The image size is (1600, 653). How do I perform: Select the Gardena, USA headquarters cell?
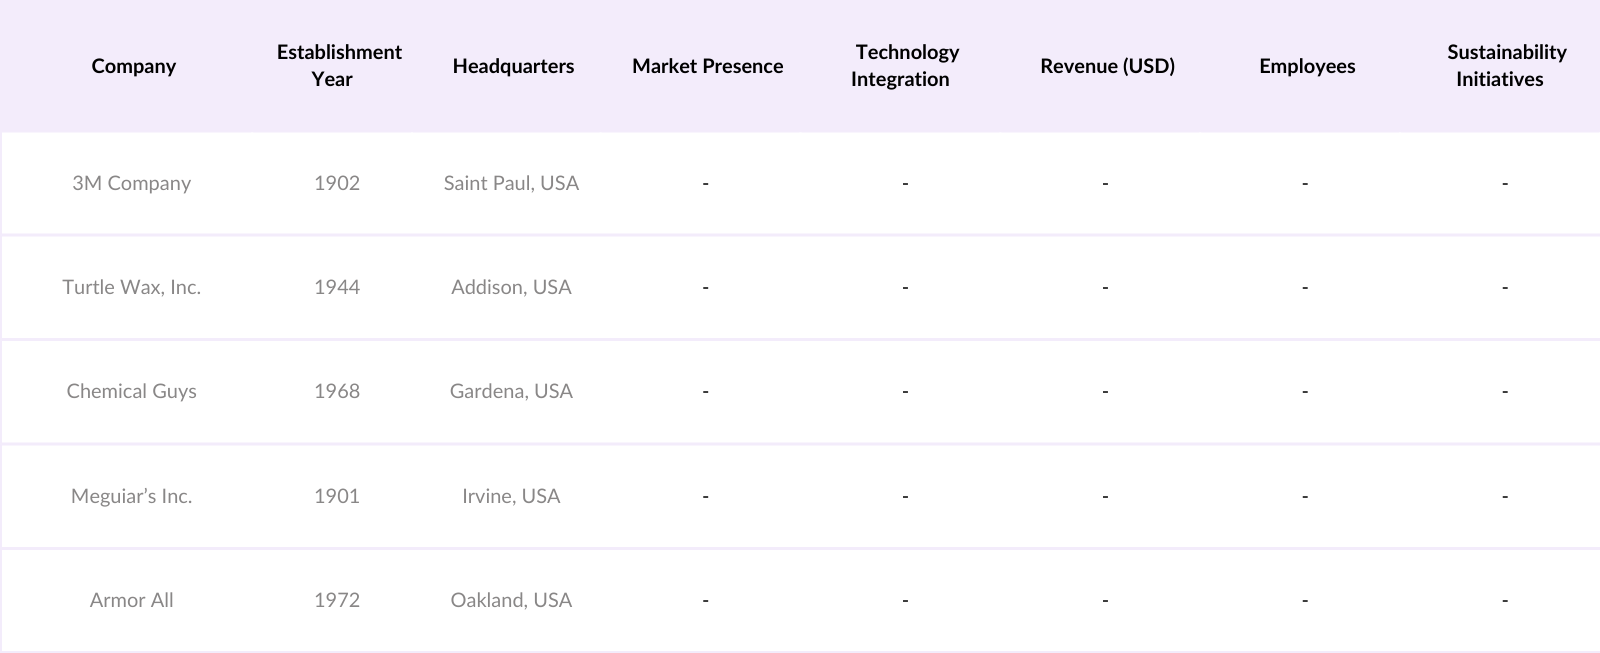(511, 391)
